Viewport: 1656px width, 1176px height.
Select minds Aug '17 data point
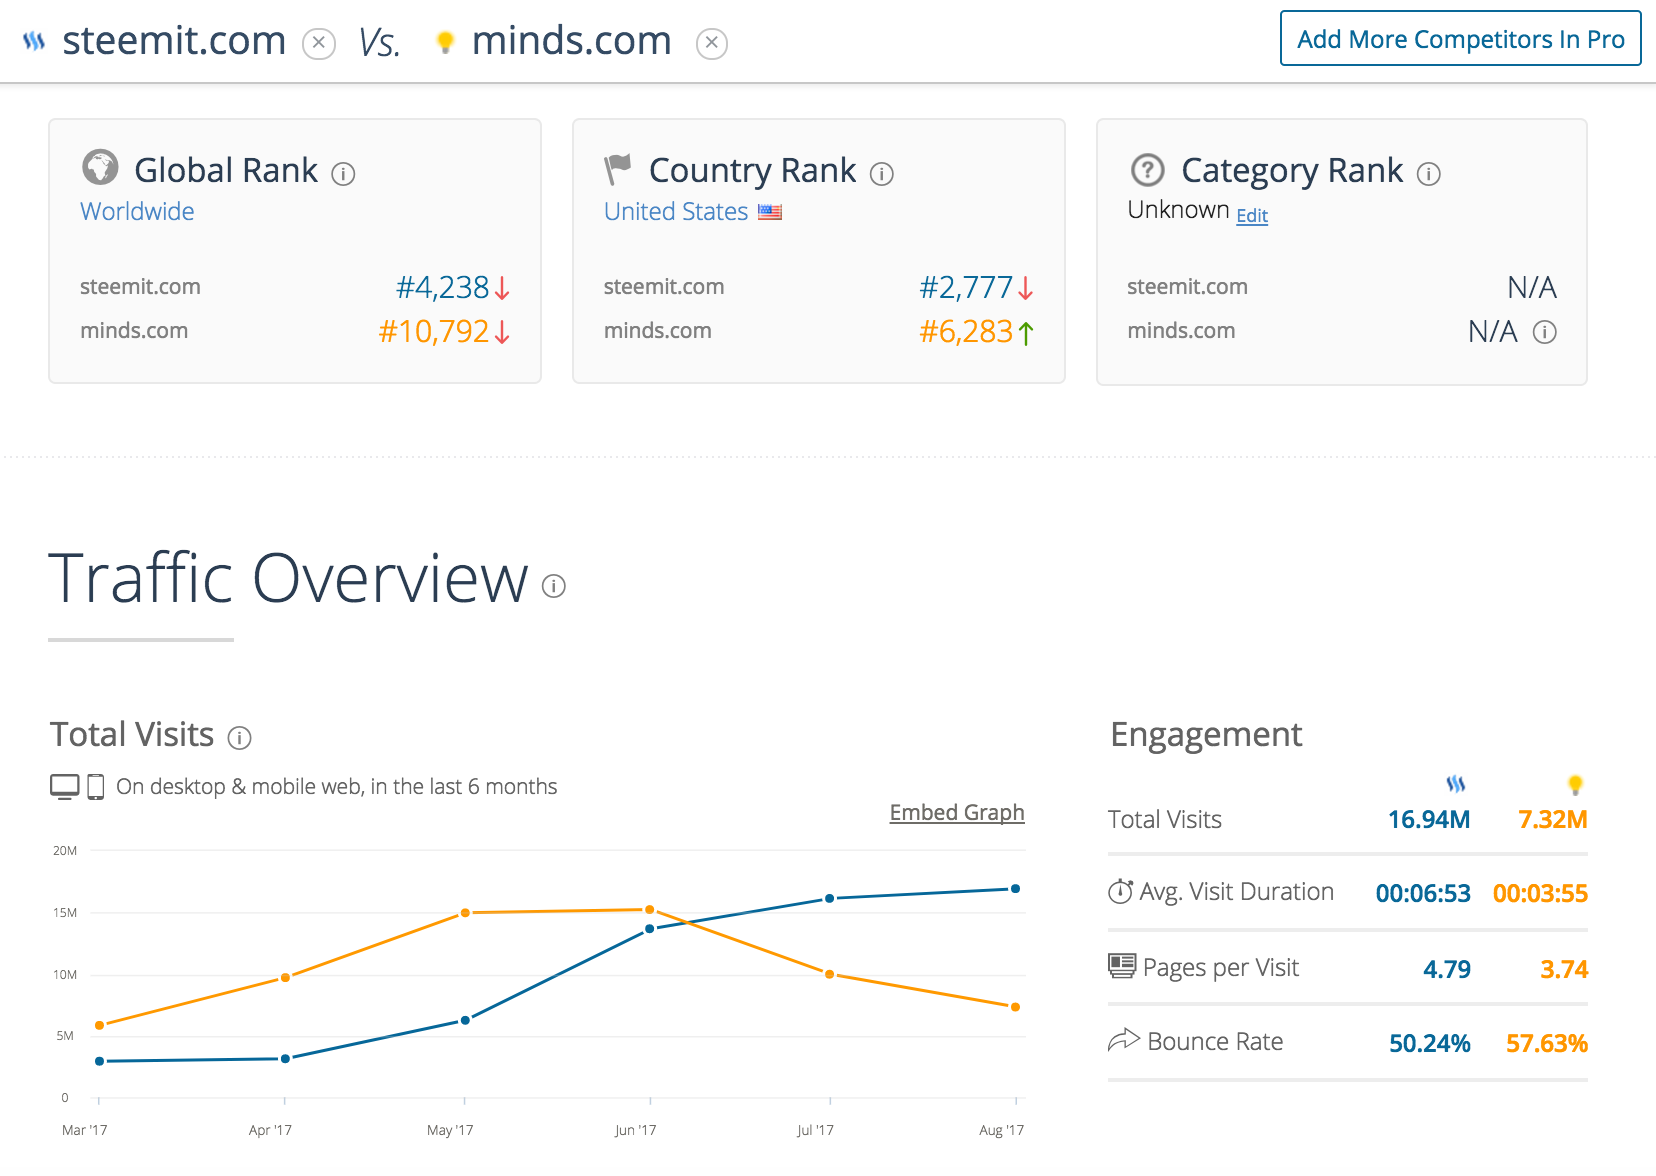(x=1015, y=1007)
